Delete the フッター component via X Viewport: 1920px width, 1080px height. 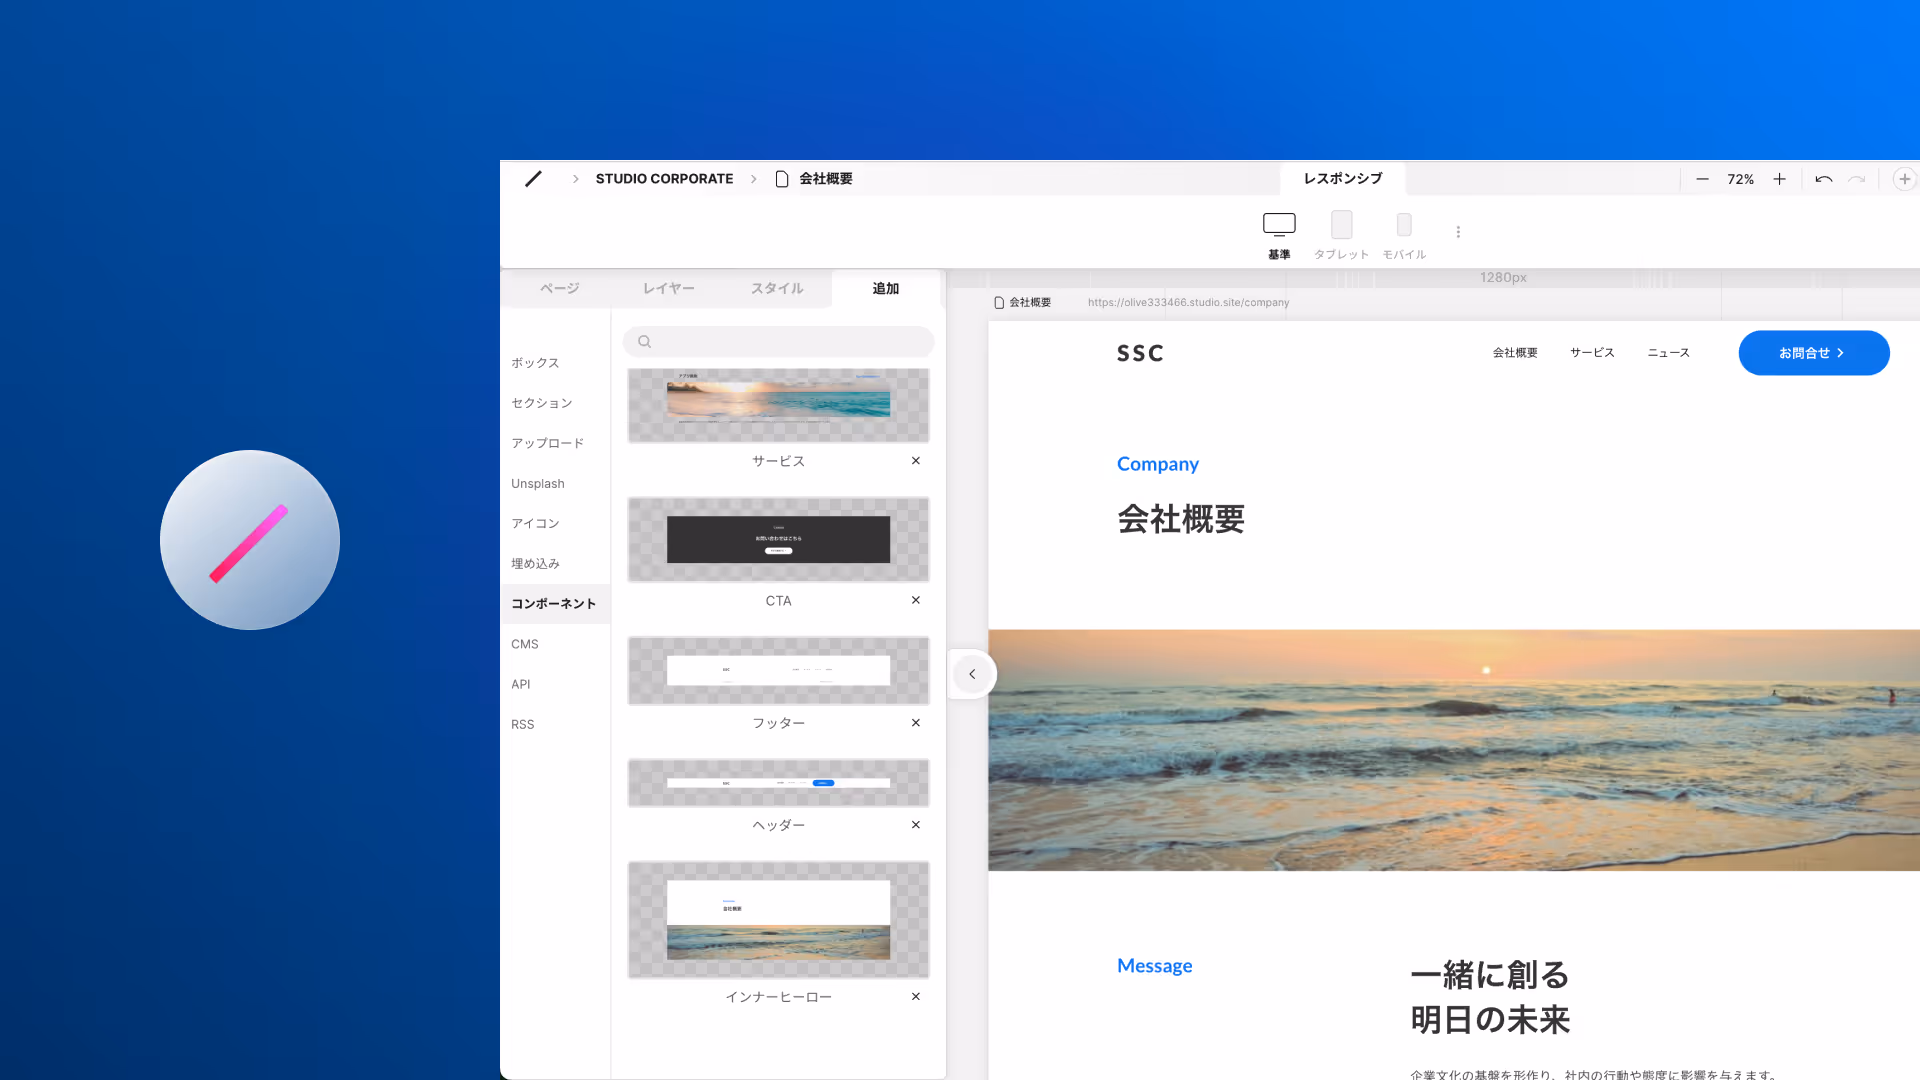pyautogui.click(x=915, y=722)
